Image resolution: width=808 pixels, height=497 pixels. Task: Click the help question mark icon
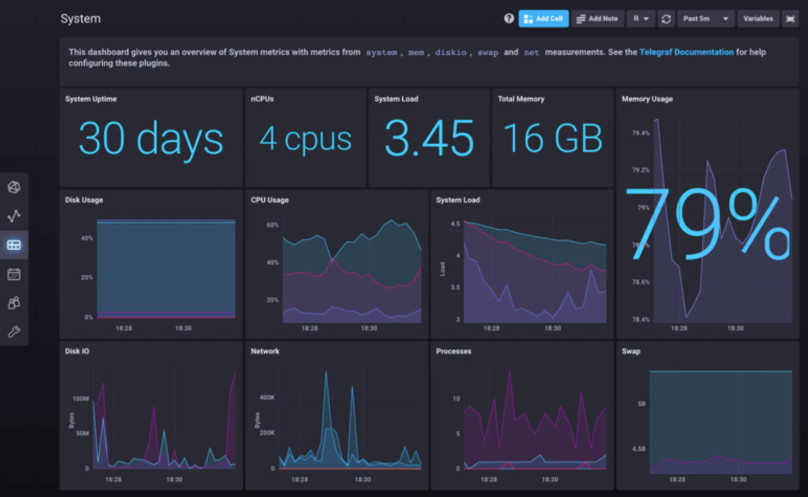[x=509, y=18]
